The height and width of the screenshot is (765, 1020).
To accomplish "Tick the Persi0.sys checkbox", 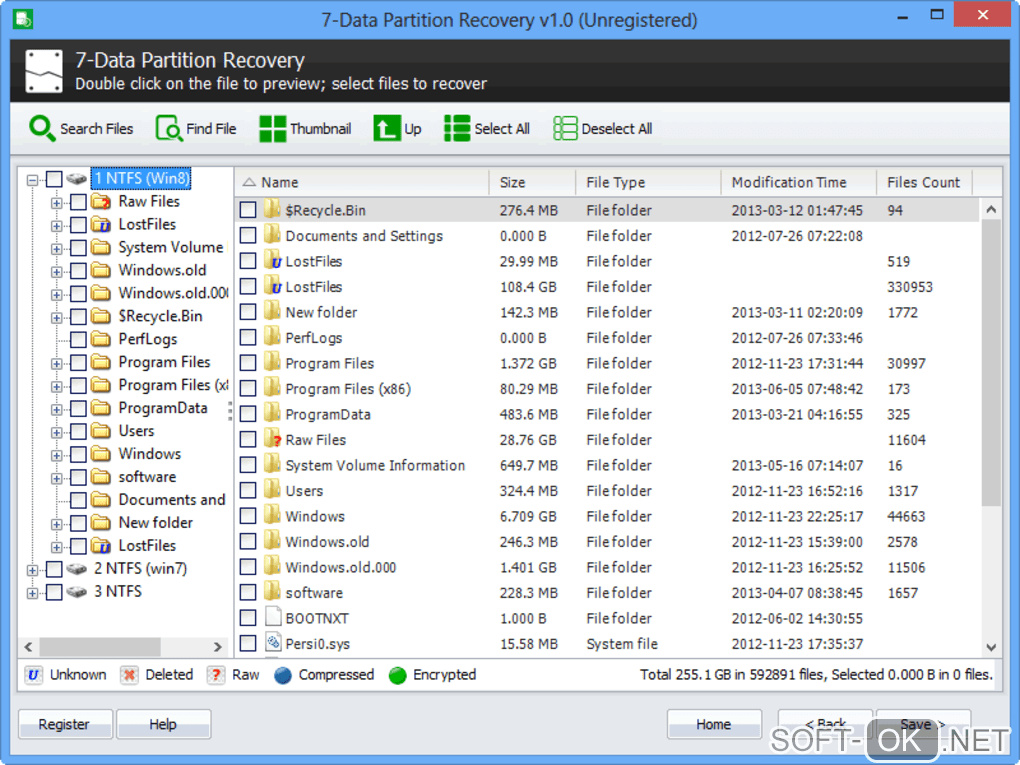I will [x=248, y=643].
